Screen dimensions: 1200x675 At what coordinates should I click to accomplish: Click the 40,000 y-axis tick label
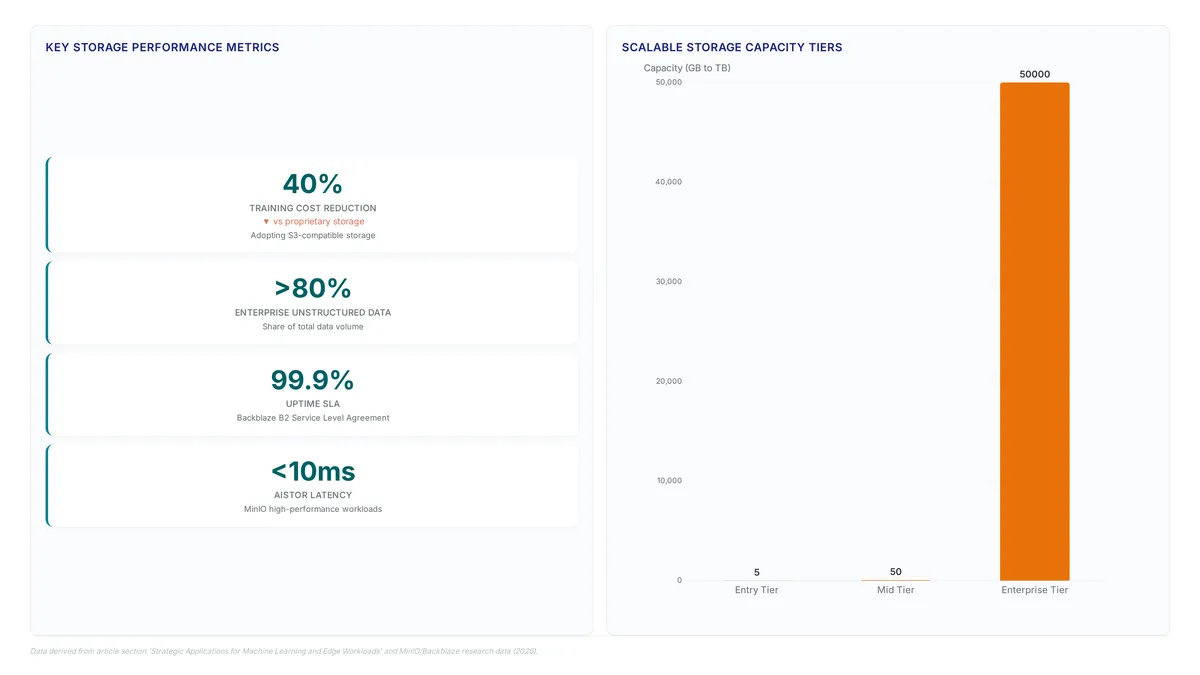click(x=669, y=182)
